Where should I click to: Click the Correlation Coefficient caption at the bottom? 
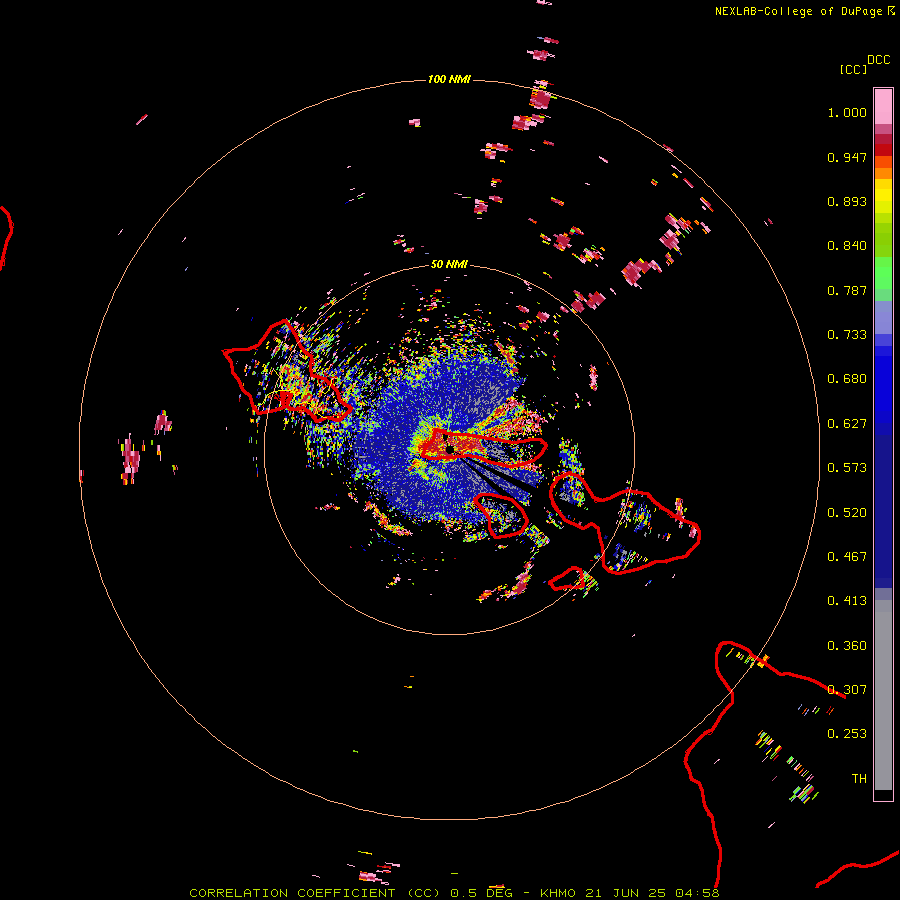pyautogui.click(x=454, y=893)
